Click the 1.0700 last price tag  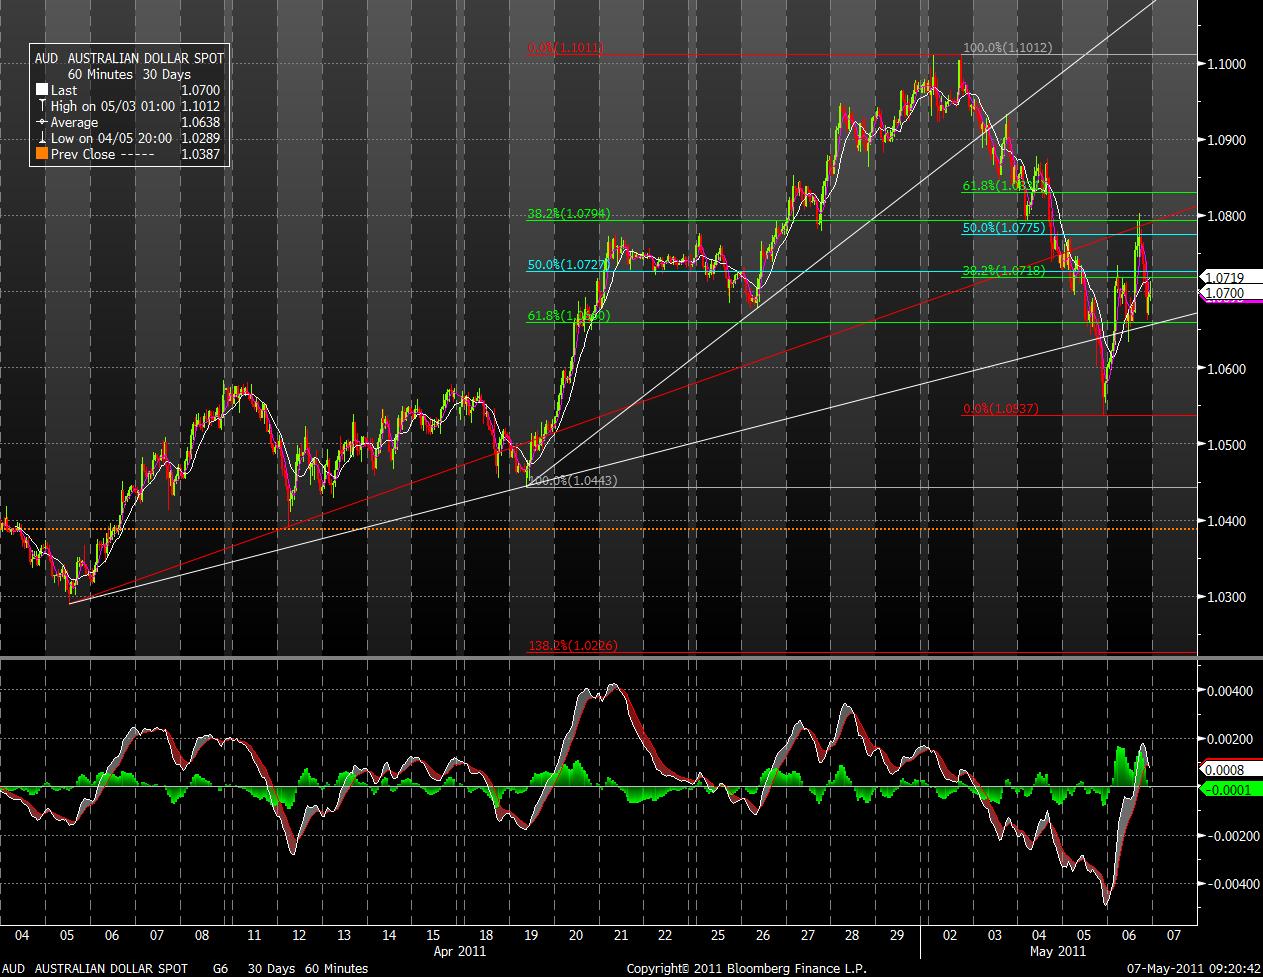(1224, 293)
